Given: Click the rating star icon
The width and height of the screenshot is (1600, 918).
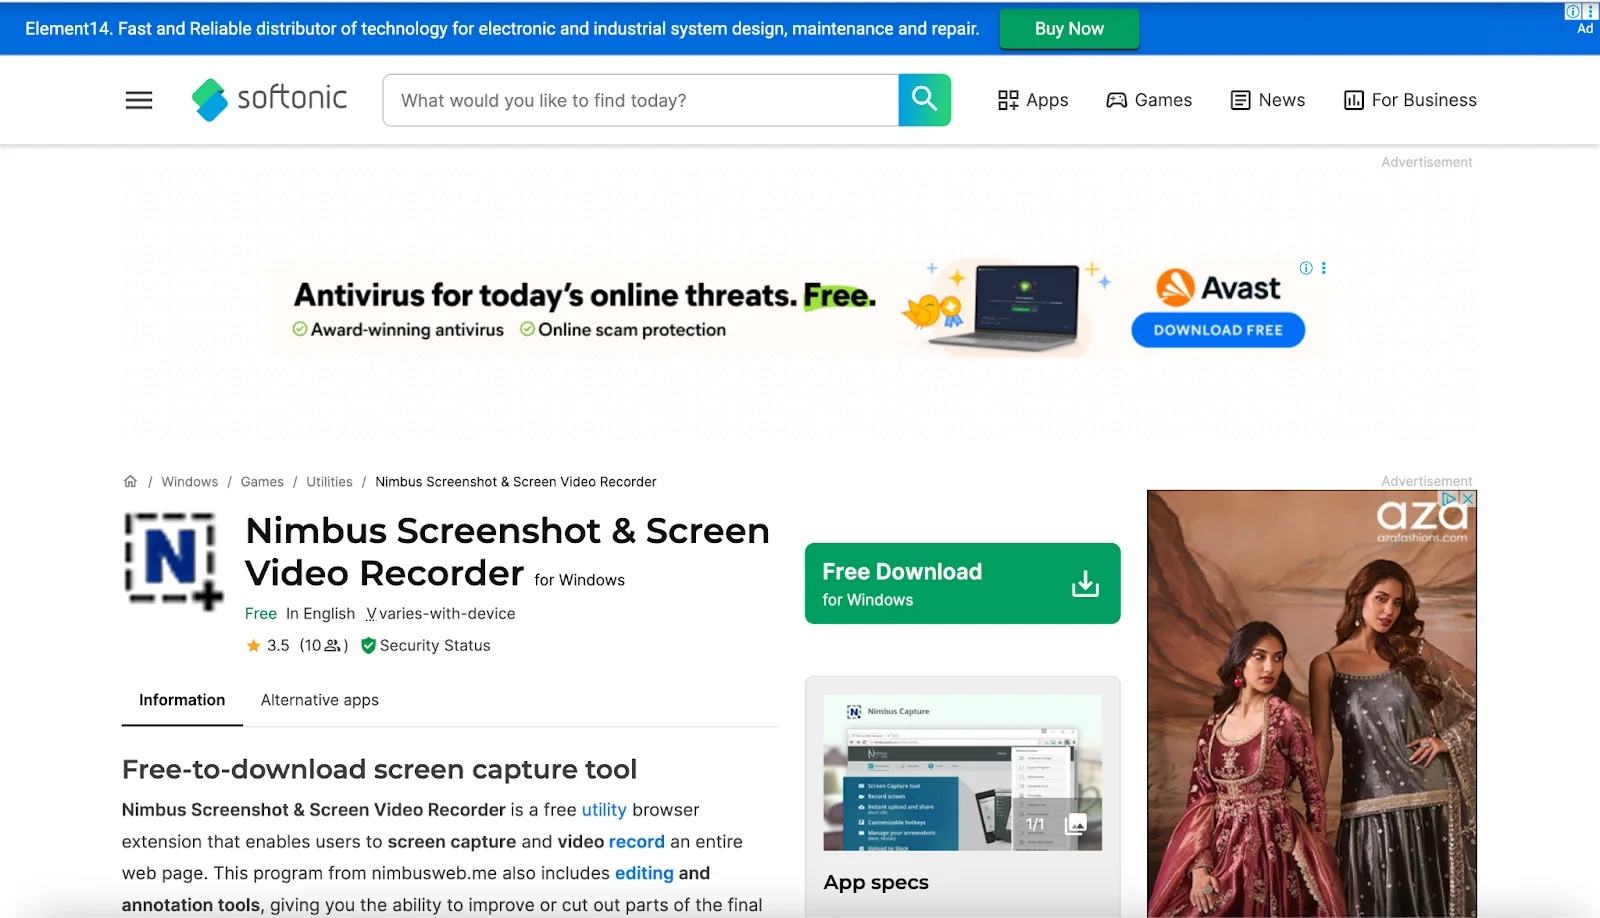Looking at the screenshot, I should 253,646.
